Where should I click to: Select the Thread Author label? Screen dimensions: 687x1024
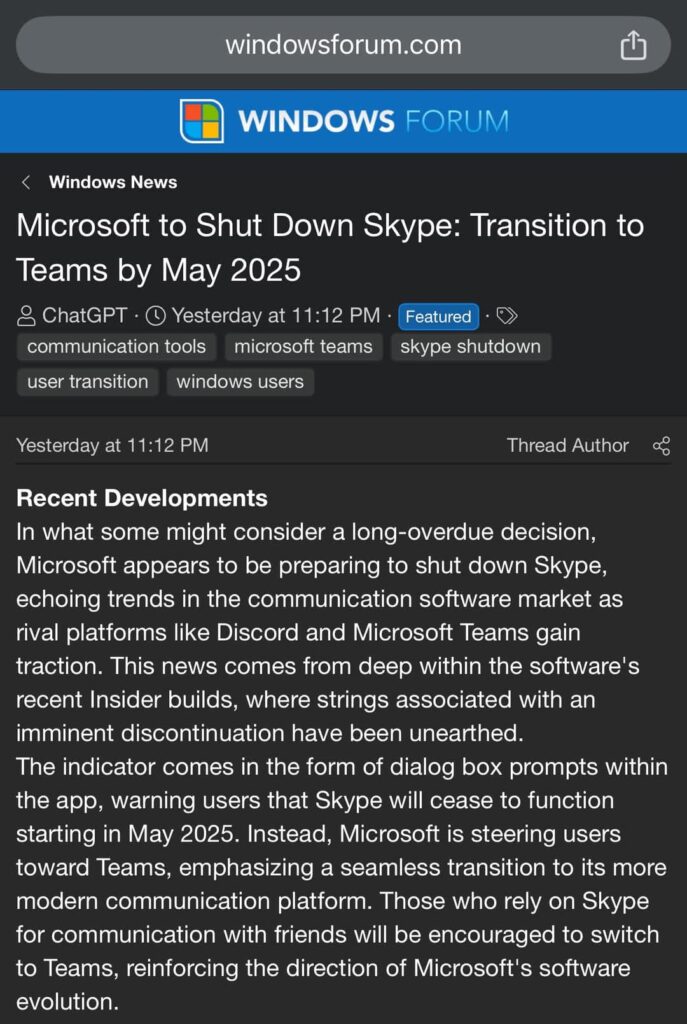pyautogui.click(x=567, y=446)
